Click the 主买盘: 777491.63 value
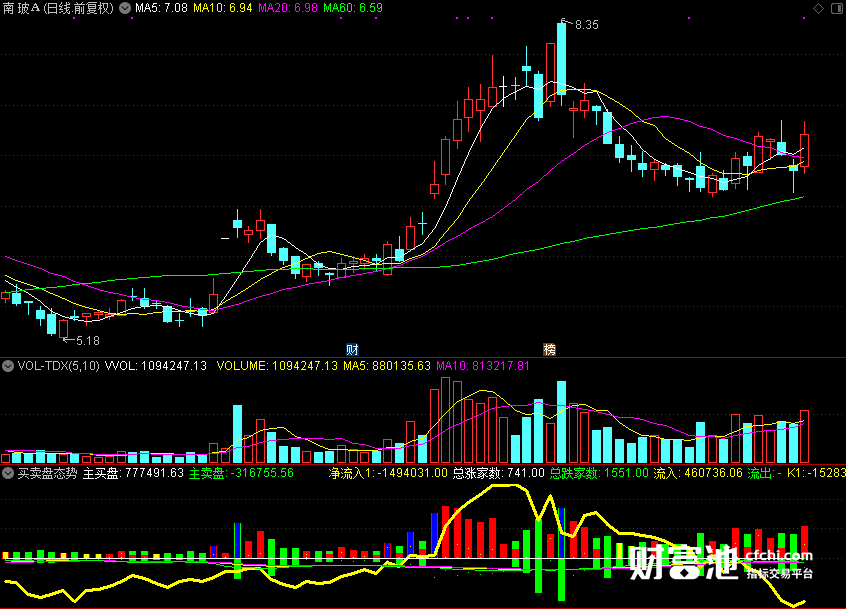The image size is (846, 609). (133, 473)
